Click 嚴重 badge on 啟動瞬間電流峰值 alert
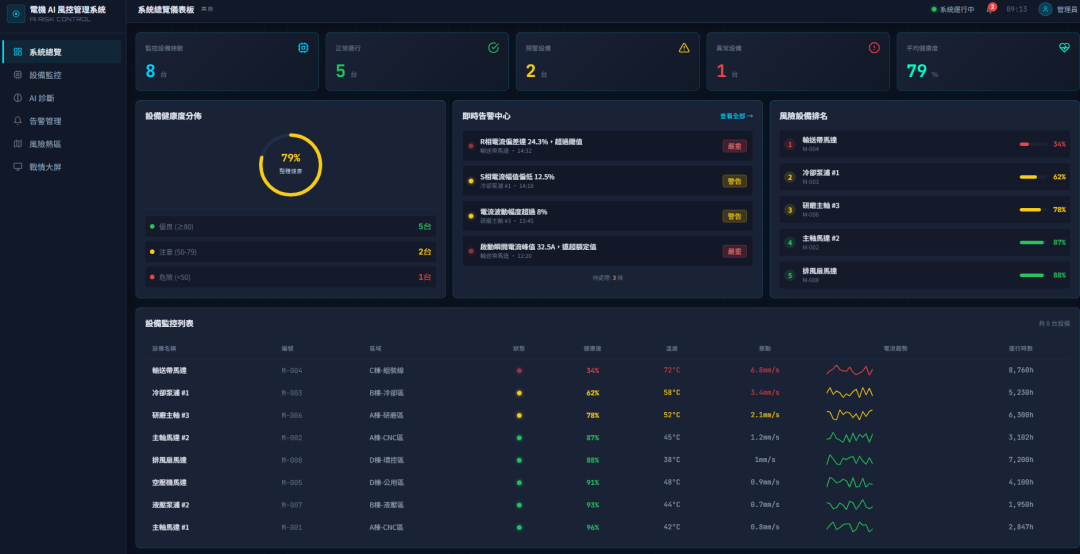 (x=734, y=252)
